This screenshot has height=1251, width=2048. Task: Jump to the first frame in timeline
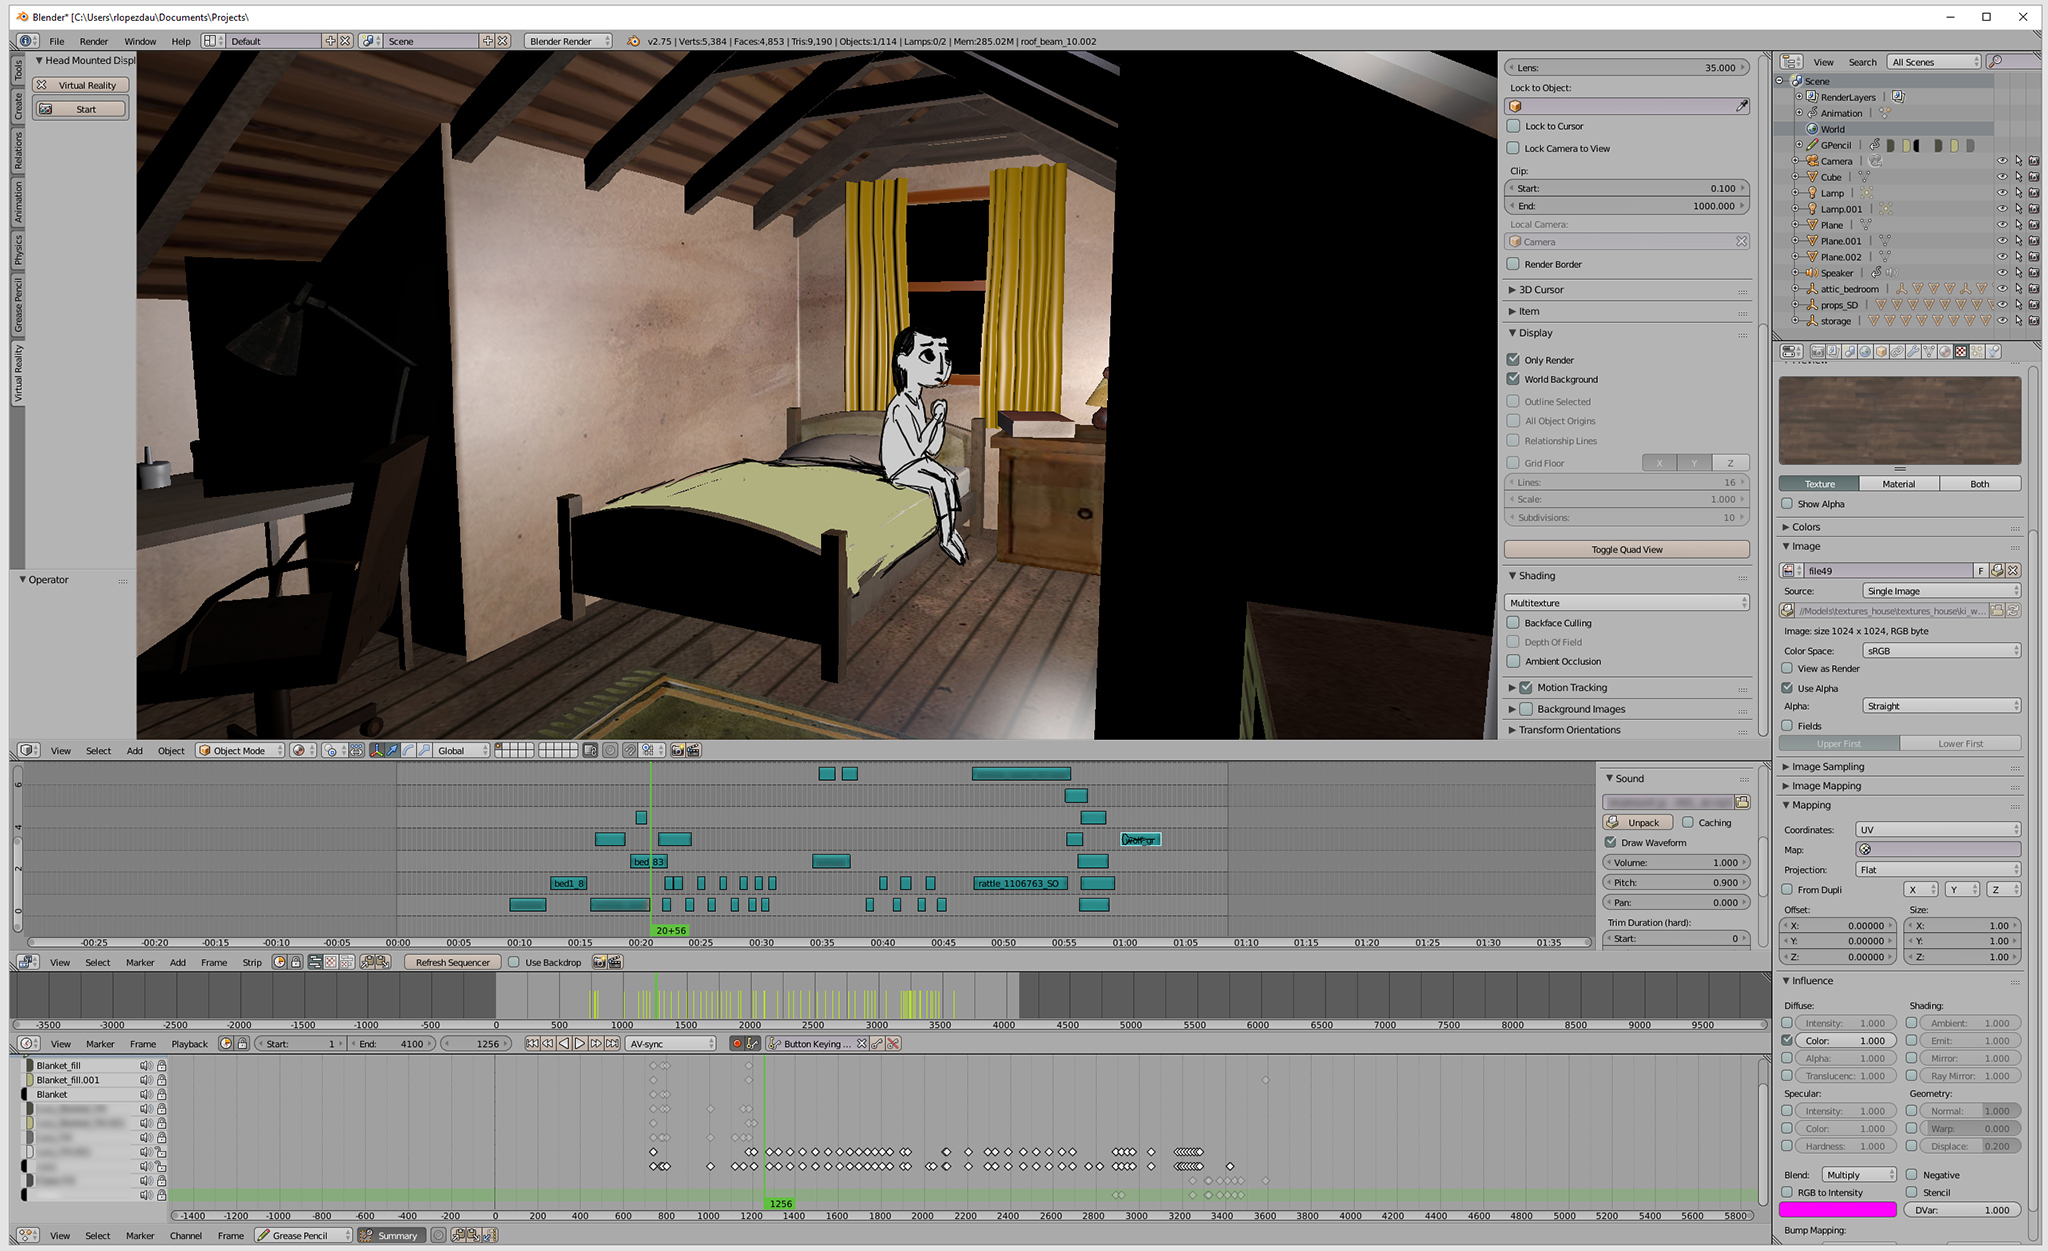tap(532, 1043)
